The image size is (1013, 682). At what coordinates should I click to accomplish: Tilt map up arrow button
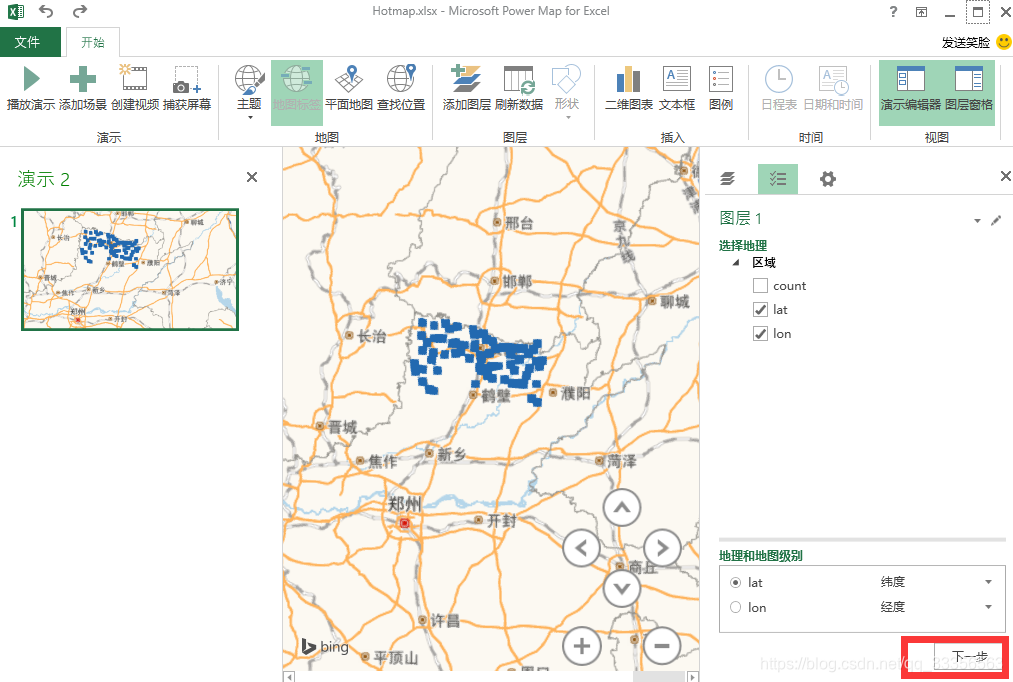(621, 508)
